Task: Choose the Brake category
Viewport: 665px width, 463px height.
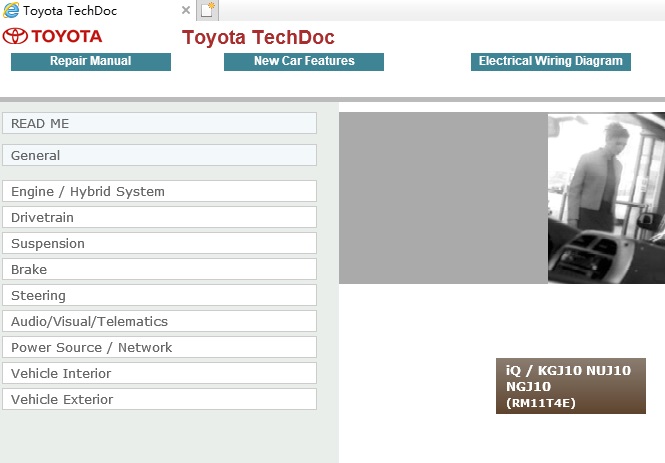Action: 159,269
